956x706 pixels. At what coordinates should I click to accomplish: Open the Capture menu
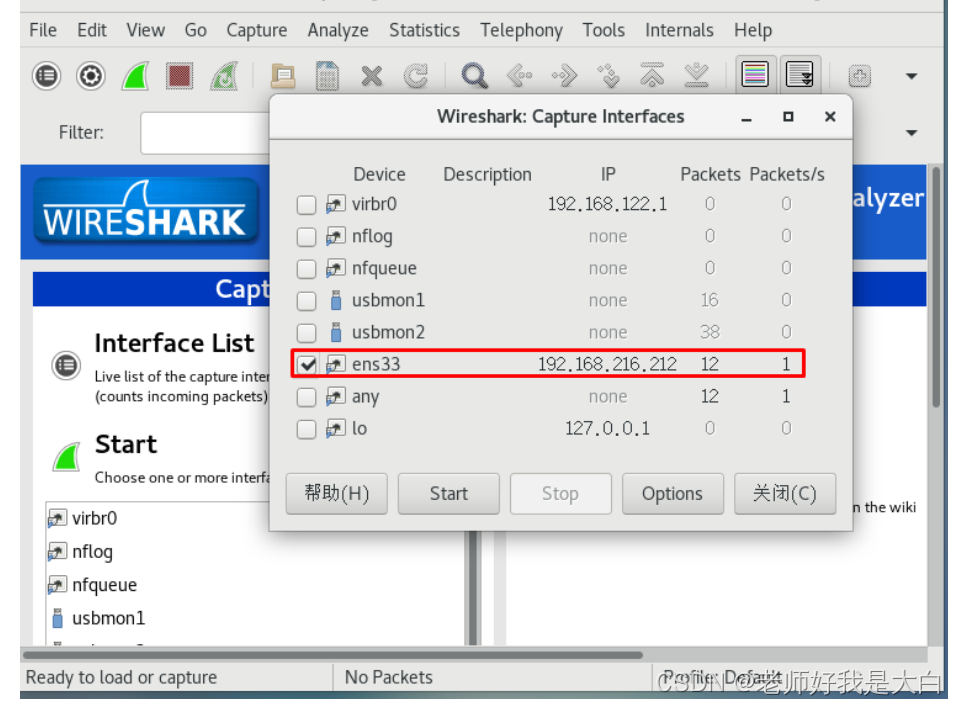pos(257,30)
